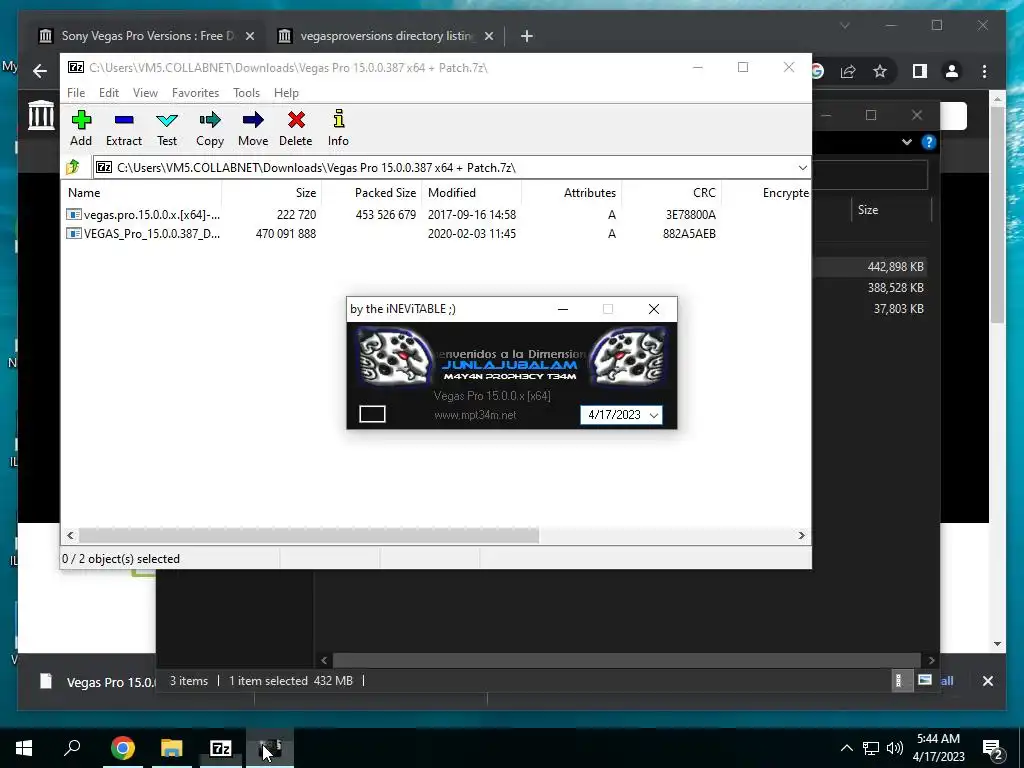Switch Explorer to large icons view
The width and height of the screenshot is (1024, 768).
(x=924, y=680)
